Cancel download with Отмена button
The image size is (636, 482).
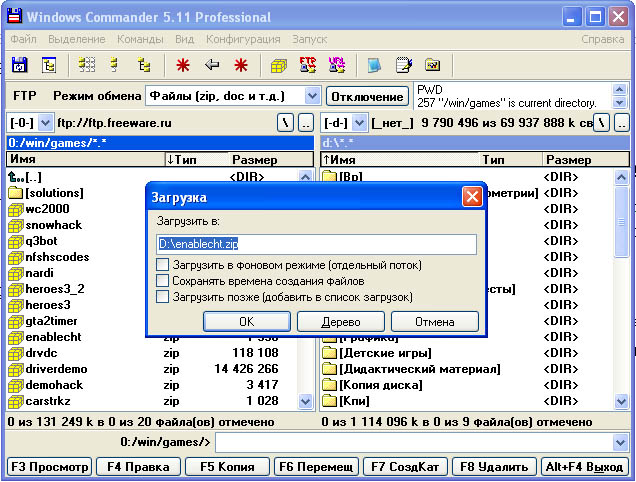(x=434, y=322)
